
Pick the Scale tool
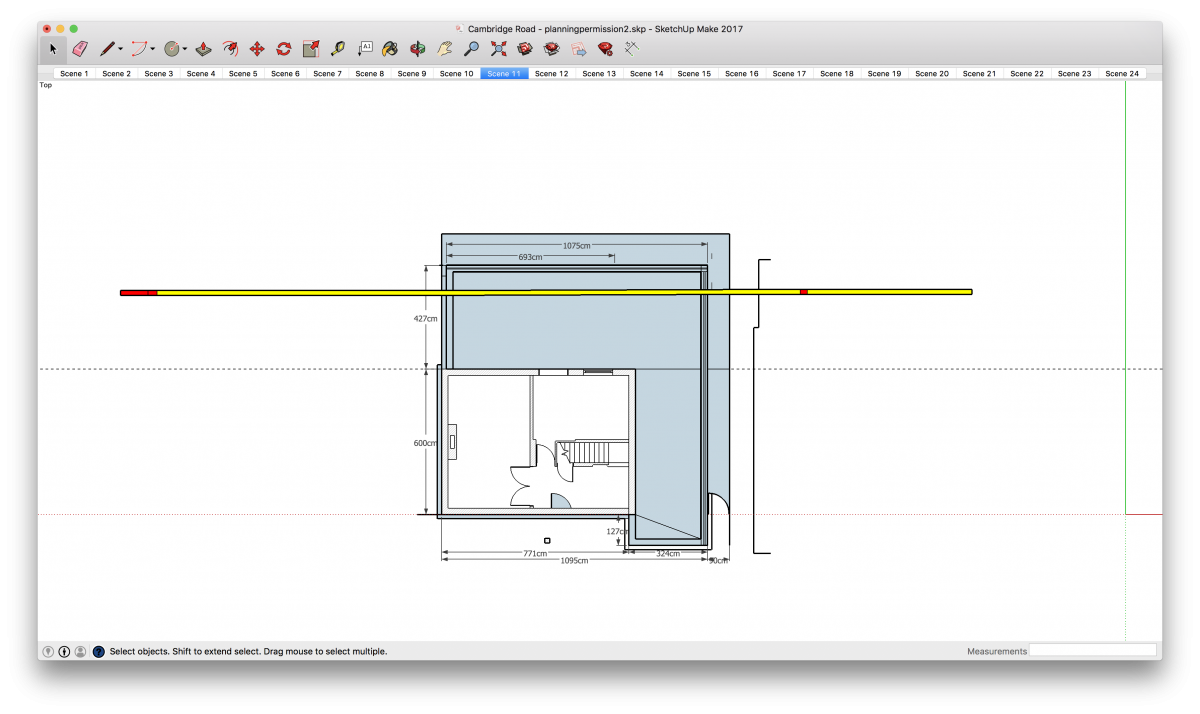[x=311, y=47]
